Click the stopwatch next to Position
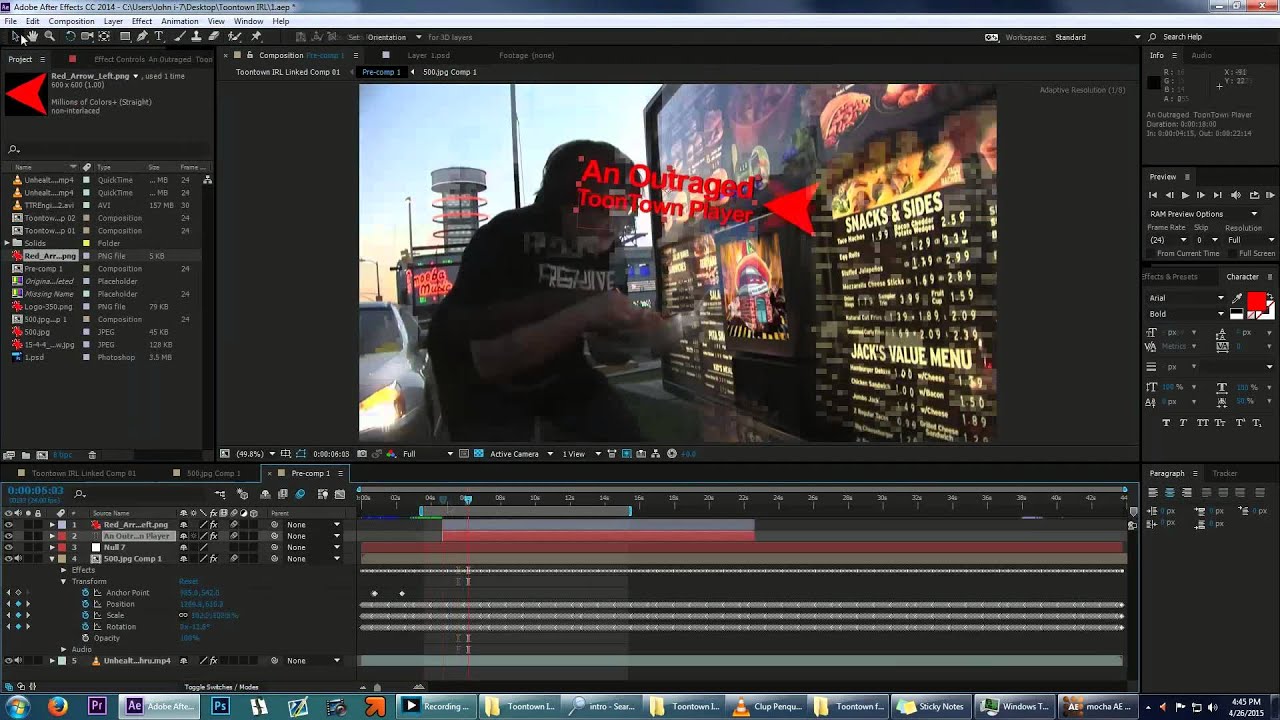 point(86,604)
